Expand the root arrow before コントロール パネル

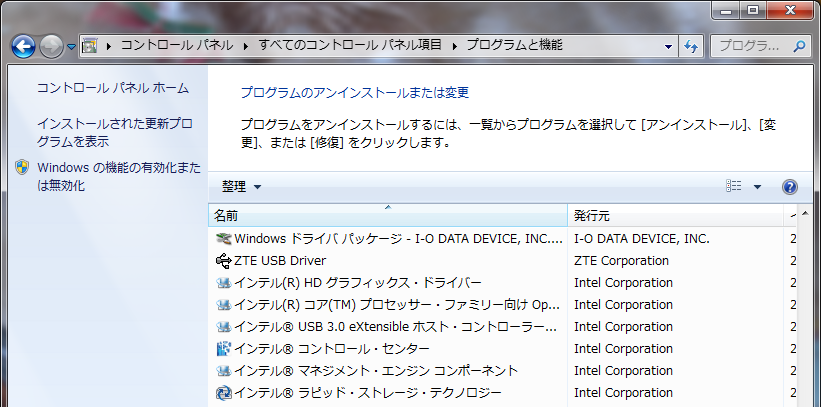coord(109,46)
